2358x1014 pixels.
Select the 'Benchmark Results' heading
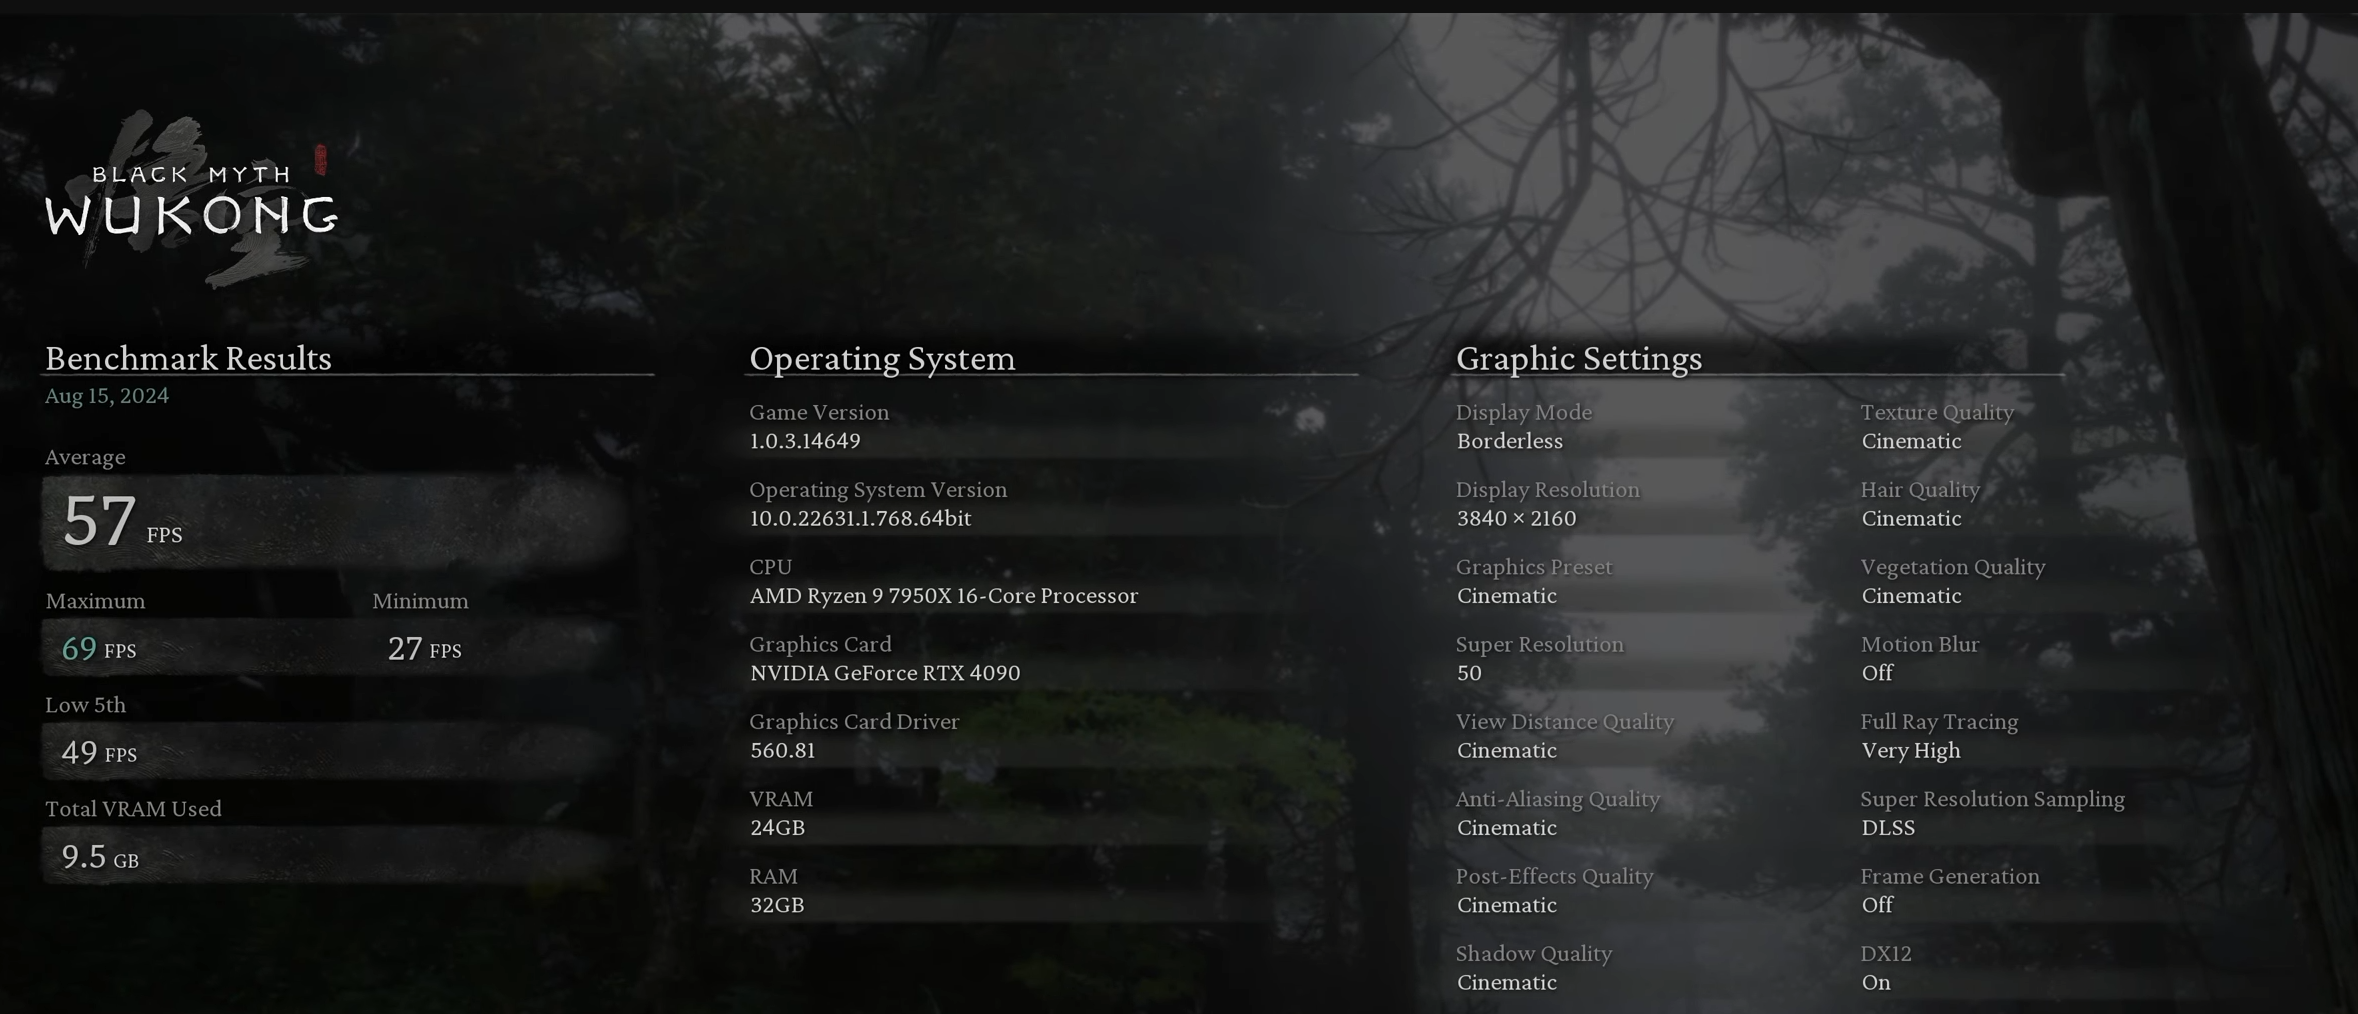pos(188,358)
